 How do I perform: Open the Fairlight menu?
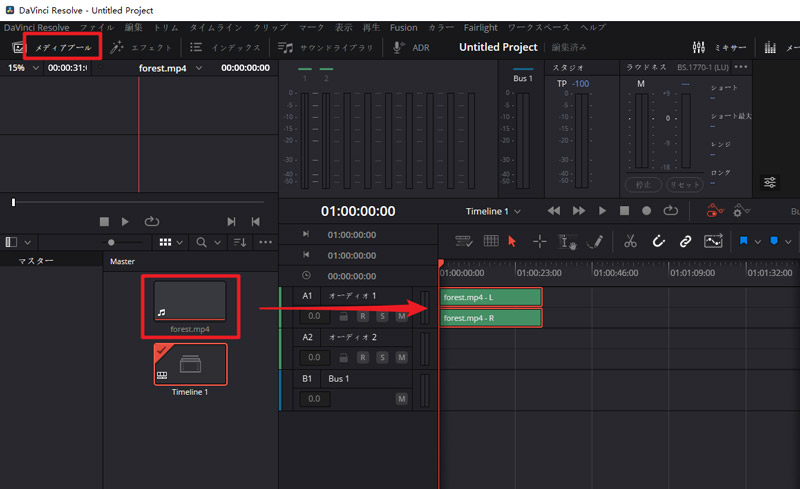[480, 28]
